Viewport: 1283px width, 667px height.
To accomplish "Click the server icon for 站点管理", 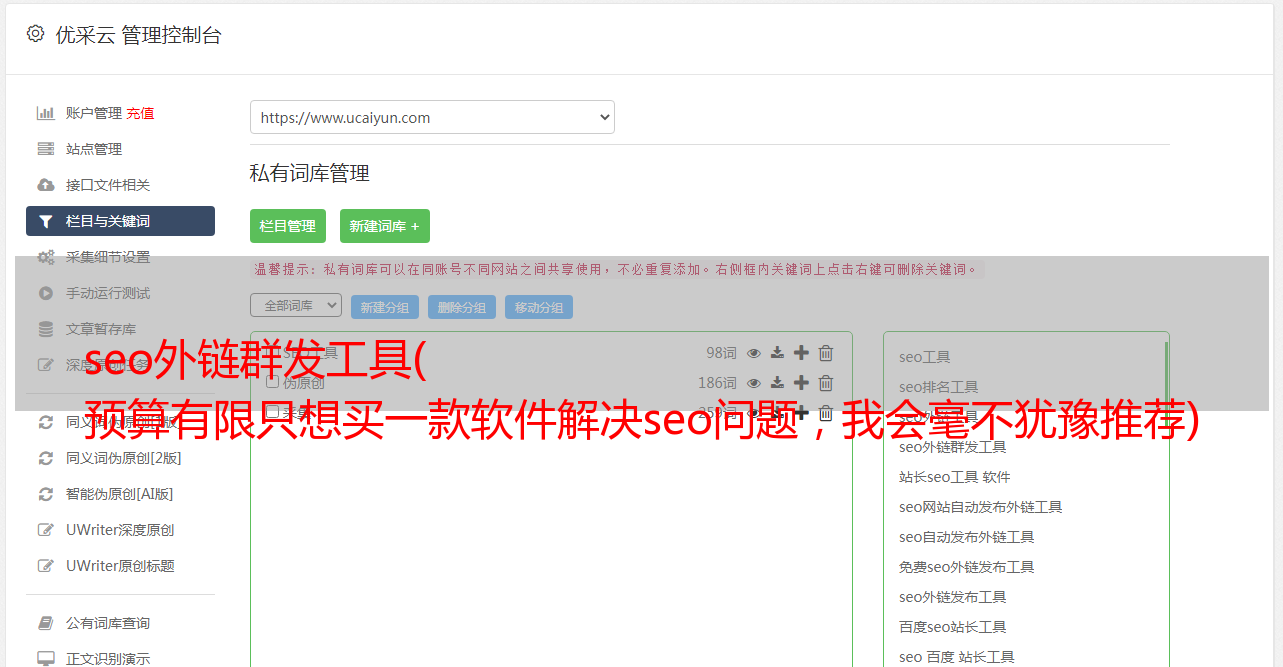I will tap(46, 149).
